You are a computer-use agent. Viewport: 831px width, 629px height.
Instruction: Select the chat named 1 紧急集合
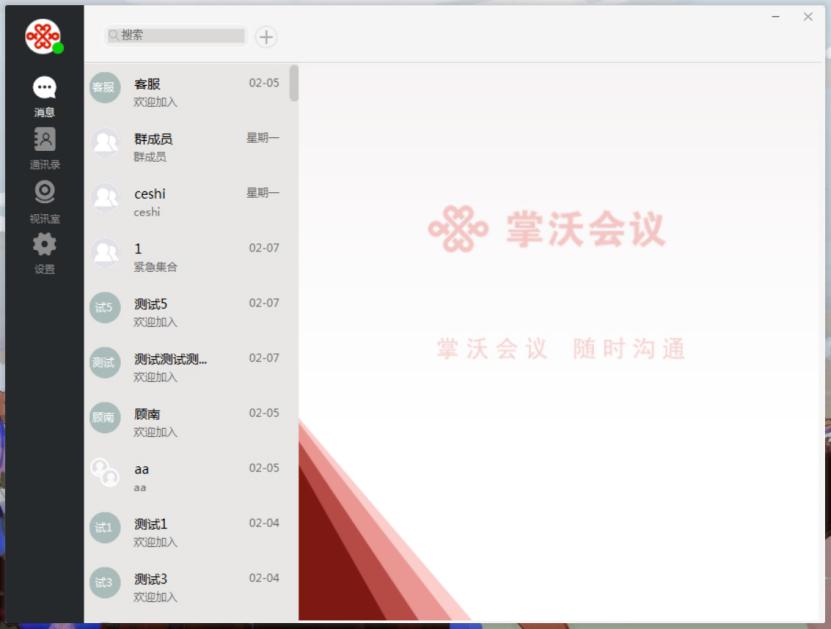click(190, 257)
